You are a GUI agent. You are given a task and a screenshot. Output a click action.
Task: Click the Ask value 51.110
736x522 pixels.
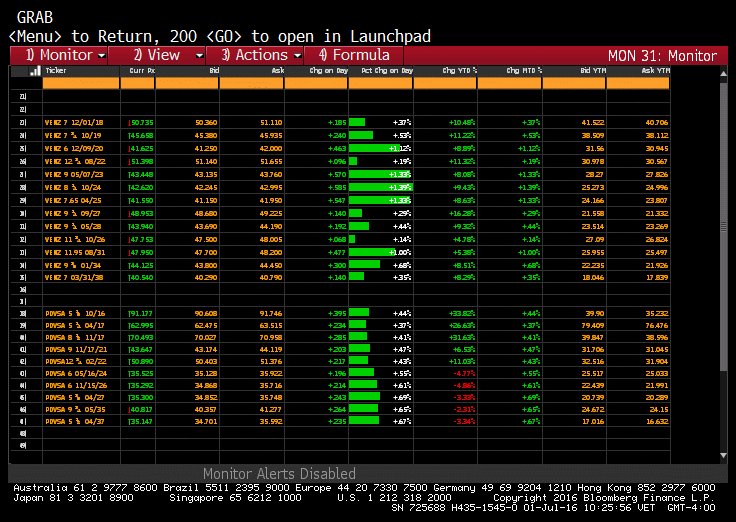[271, 123]
